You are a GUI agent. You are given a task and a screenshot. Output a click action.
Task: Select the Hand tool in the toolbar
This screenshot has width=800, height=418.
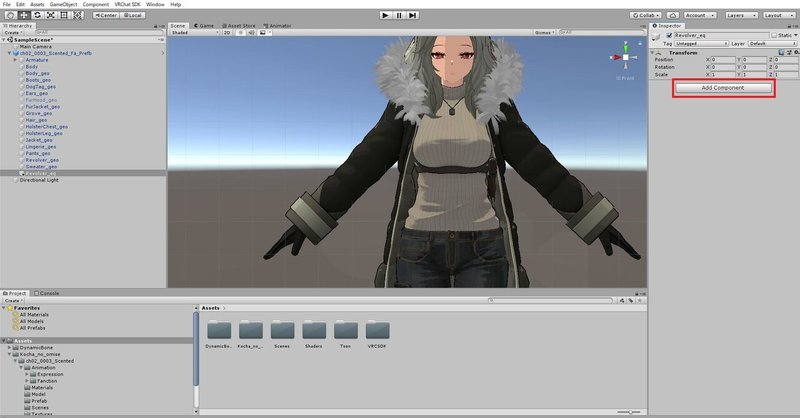pos(10,15)
